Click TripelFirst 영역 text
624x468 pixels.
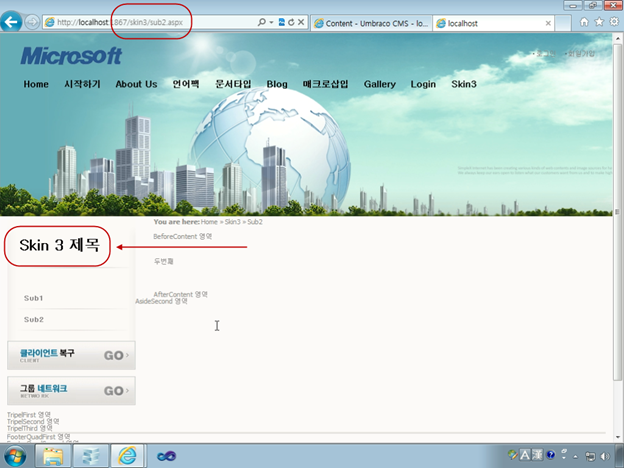29,415
